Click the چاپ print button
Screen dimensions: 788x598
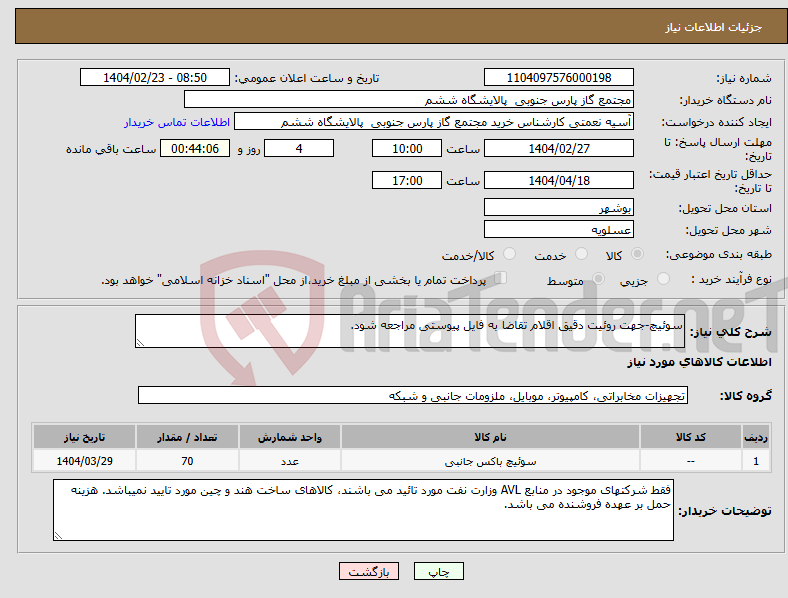tap(439, 571)
